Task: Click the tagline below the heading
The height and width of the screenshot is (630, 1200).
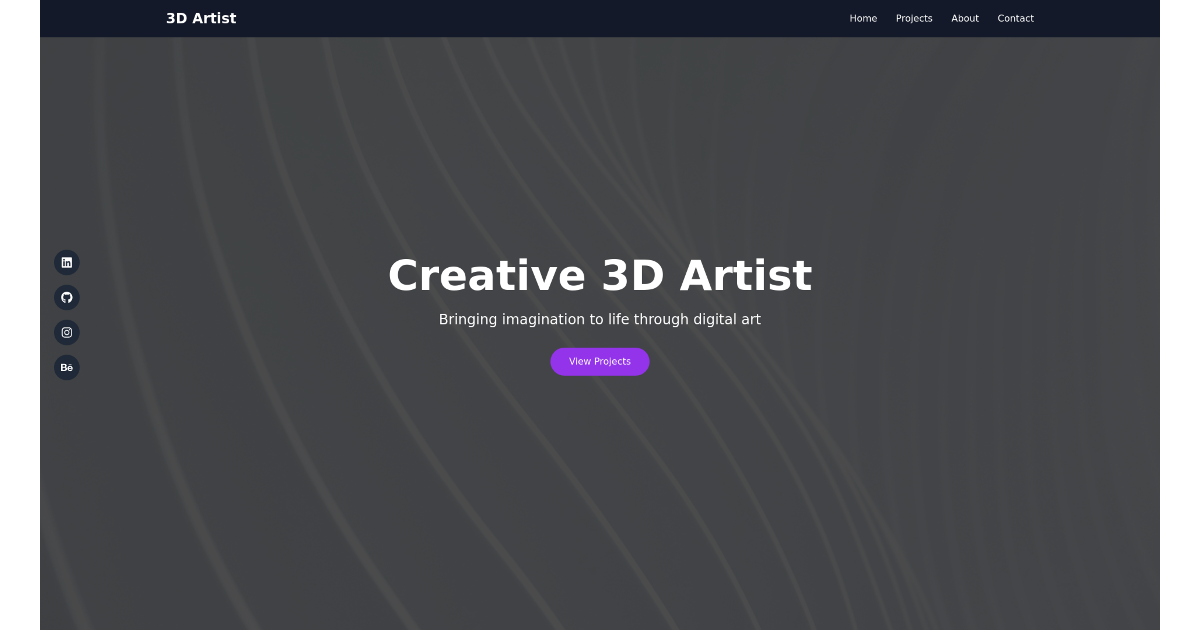Action: pyautogui.click(x=600, y=319)
